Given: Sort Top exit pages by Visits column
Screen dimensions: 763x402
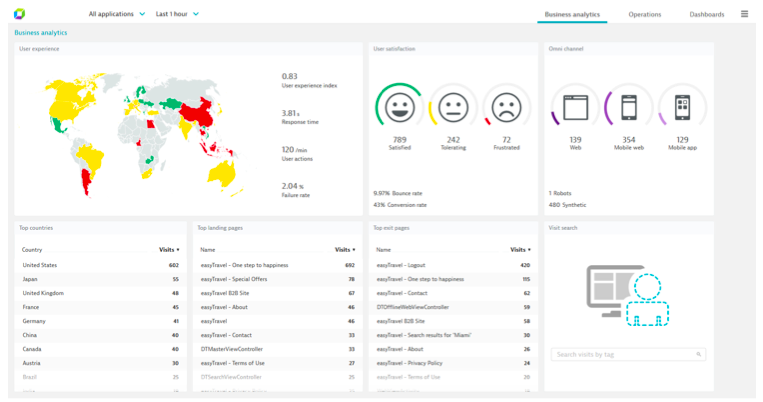Looking at the screenshot, I should coord(520,250).
